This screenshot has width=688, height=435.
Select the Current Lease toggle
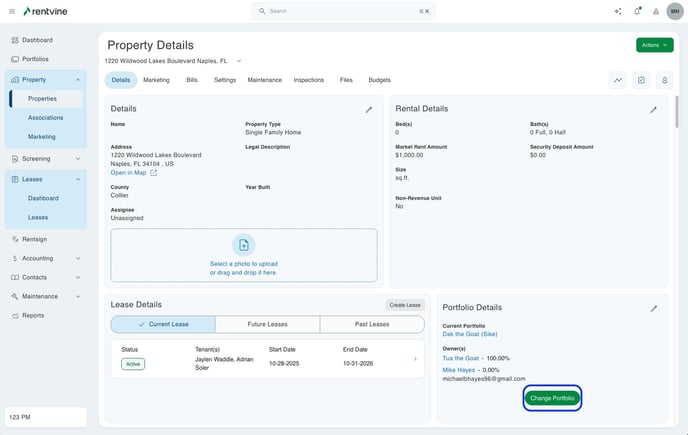(163, 324)
